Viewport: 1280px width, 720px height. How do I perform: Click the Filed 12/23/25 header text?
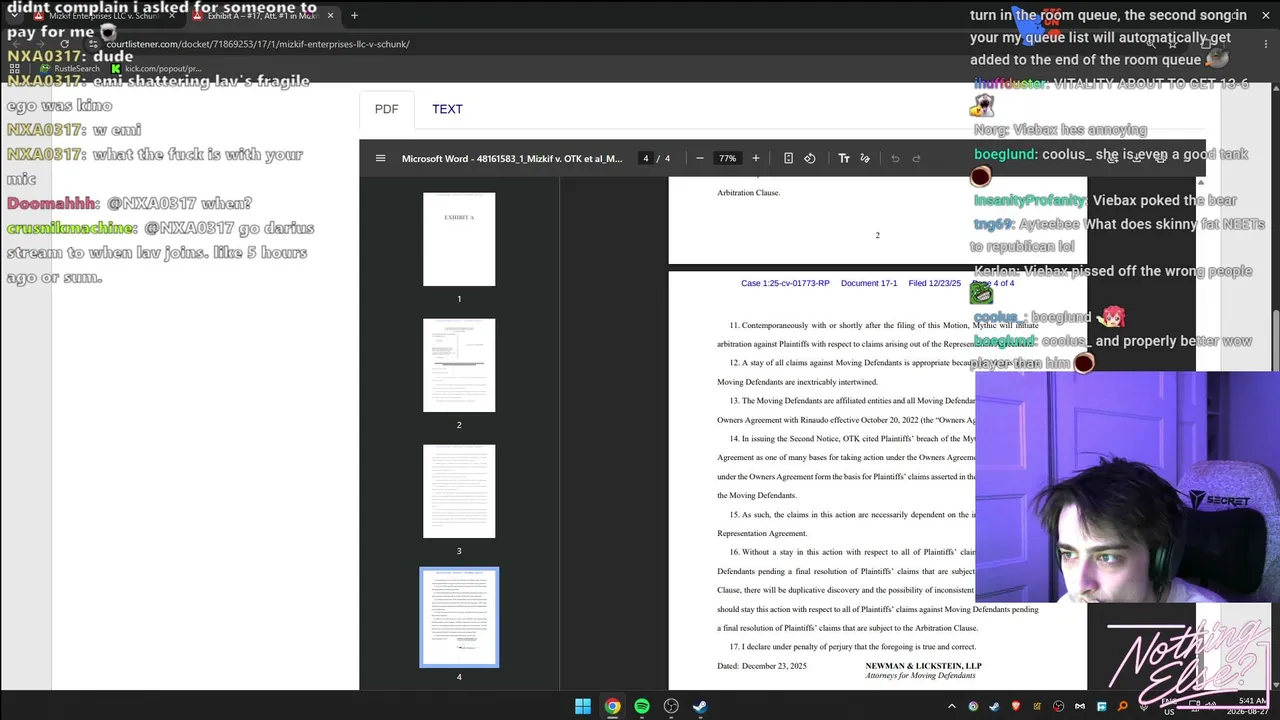(x=934, y=283)
